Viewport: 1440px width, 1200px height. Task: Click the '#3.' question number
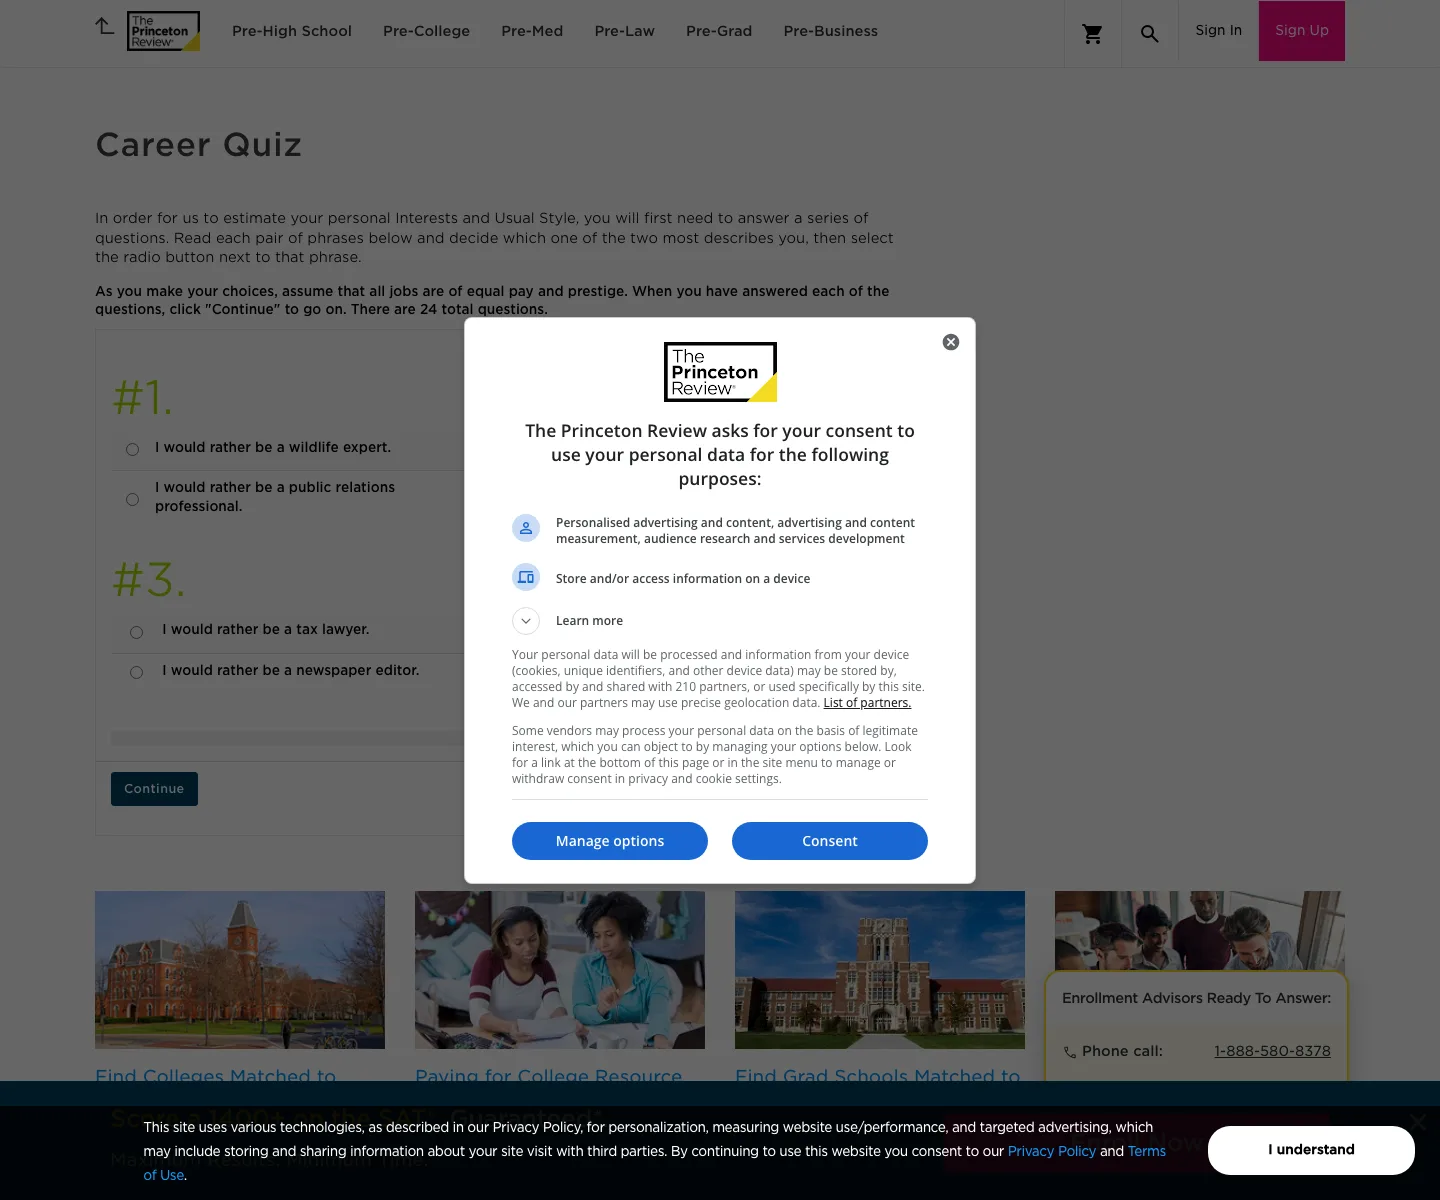pos(149,580)
